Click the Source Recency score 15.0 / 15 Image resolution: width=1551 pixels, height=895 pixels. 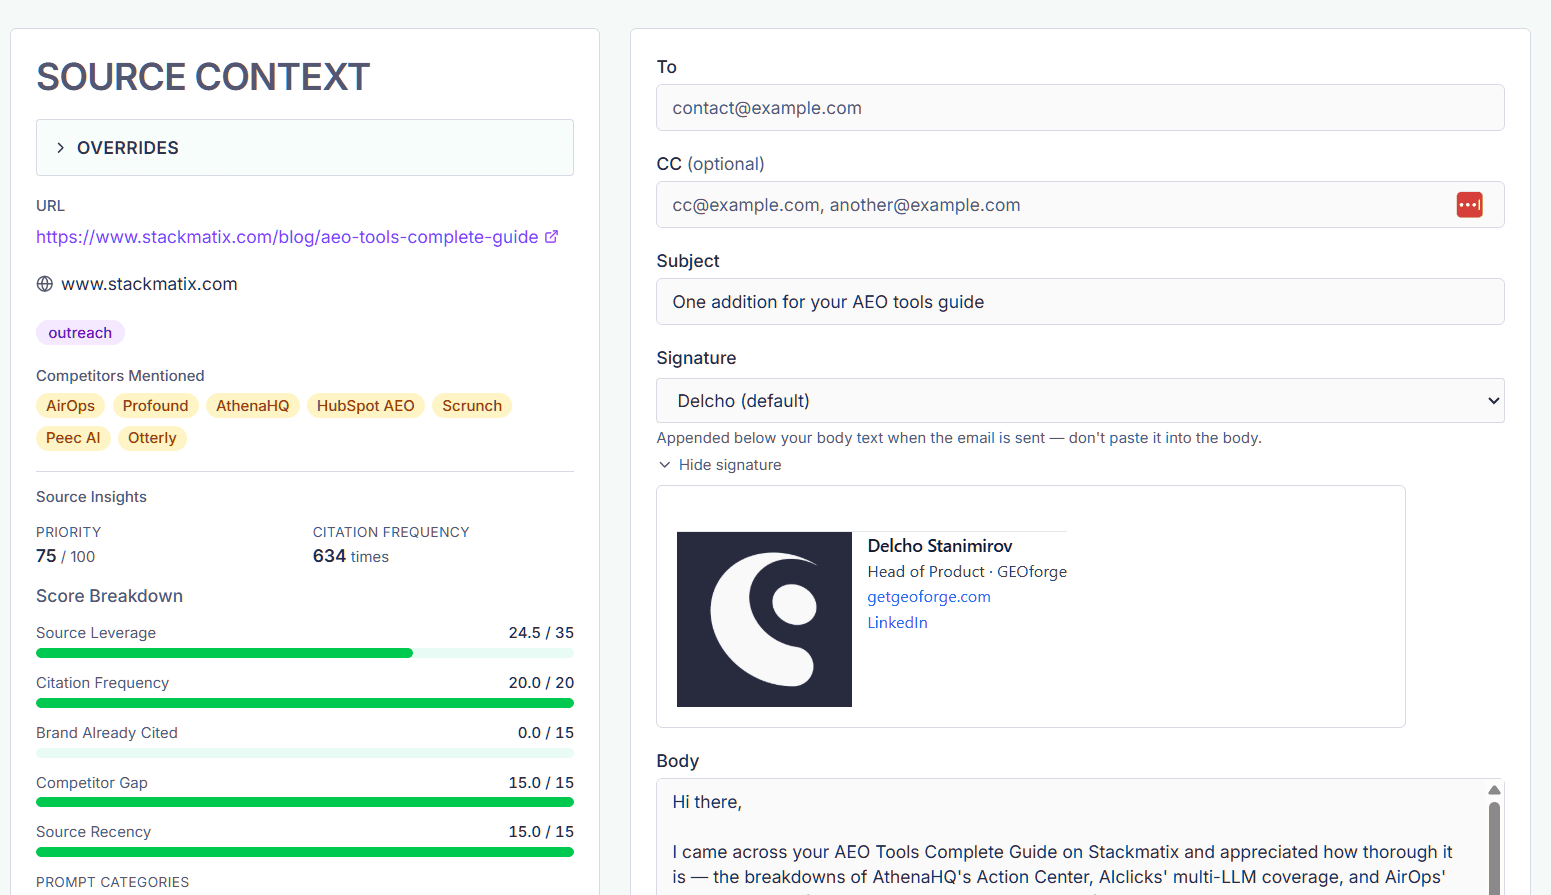click(x=541, y=832)
